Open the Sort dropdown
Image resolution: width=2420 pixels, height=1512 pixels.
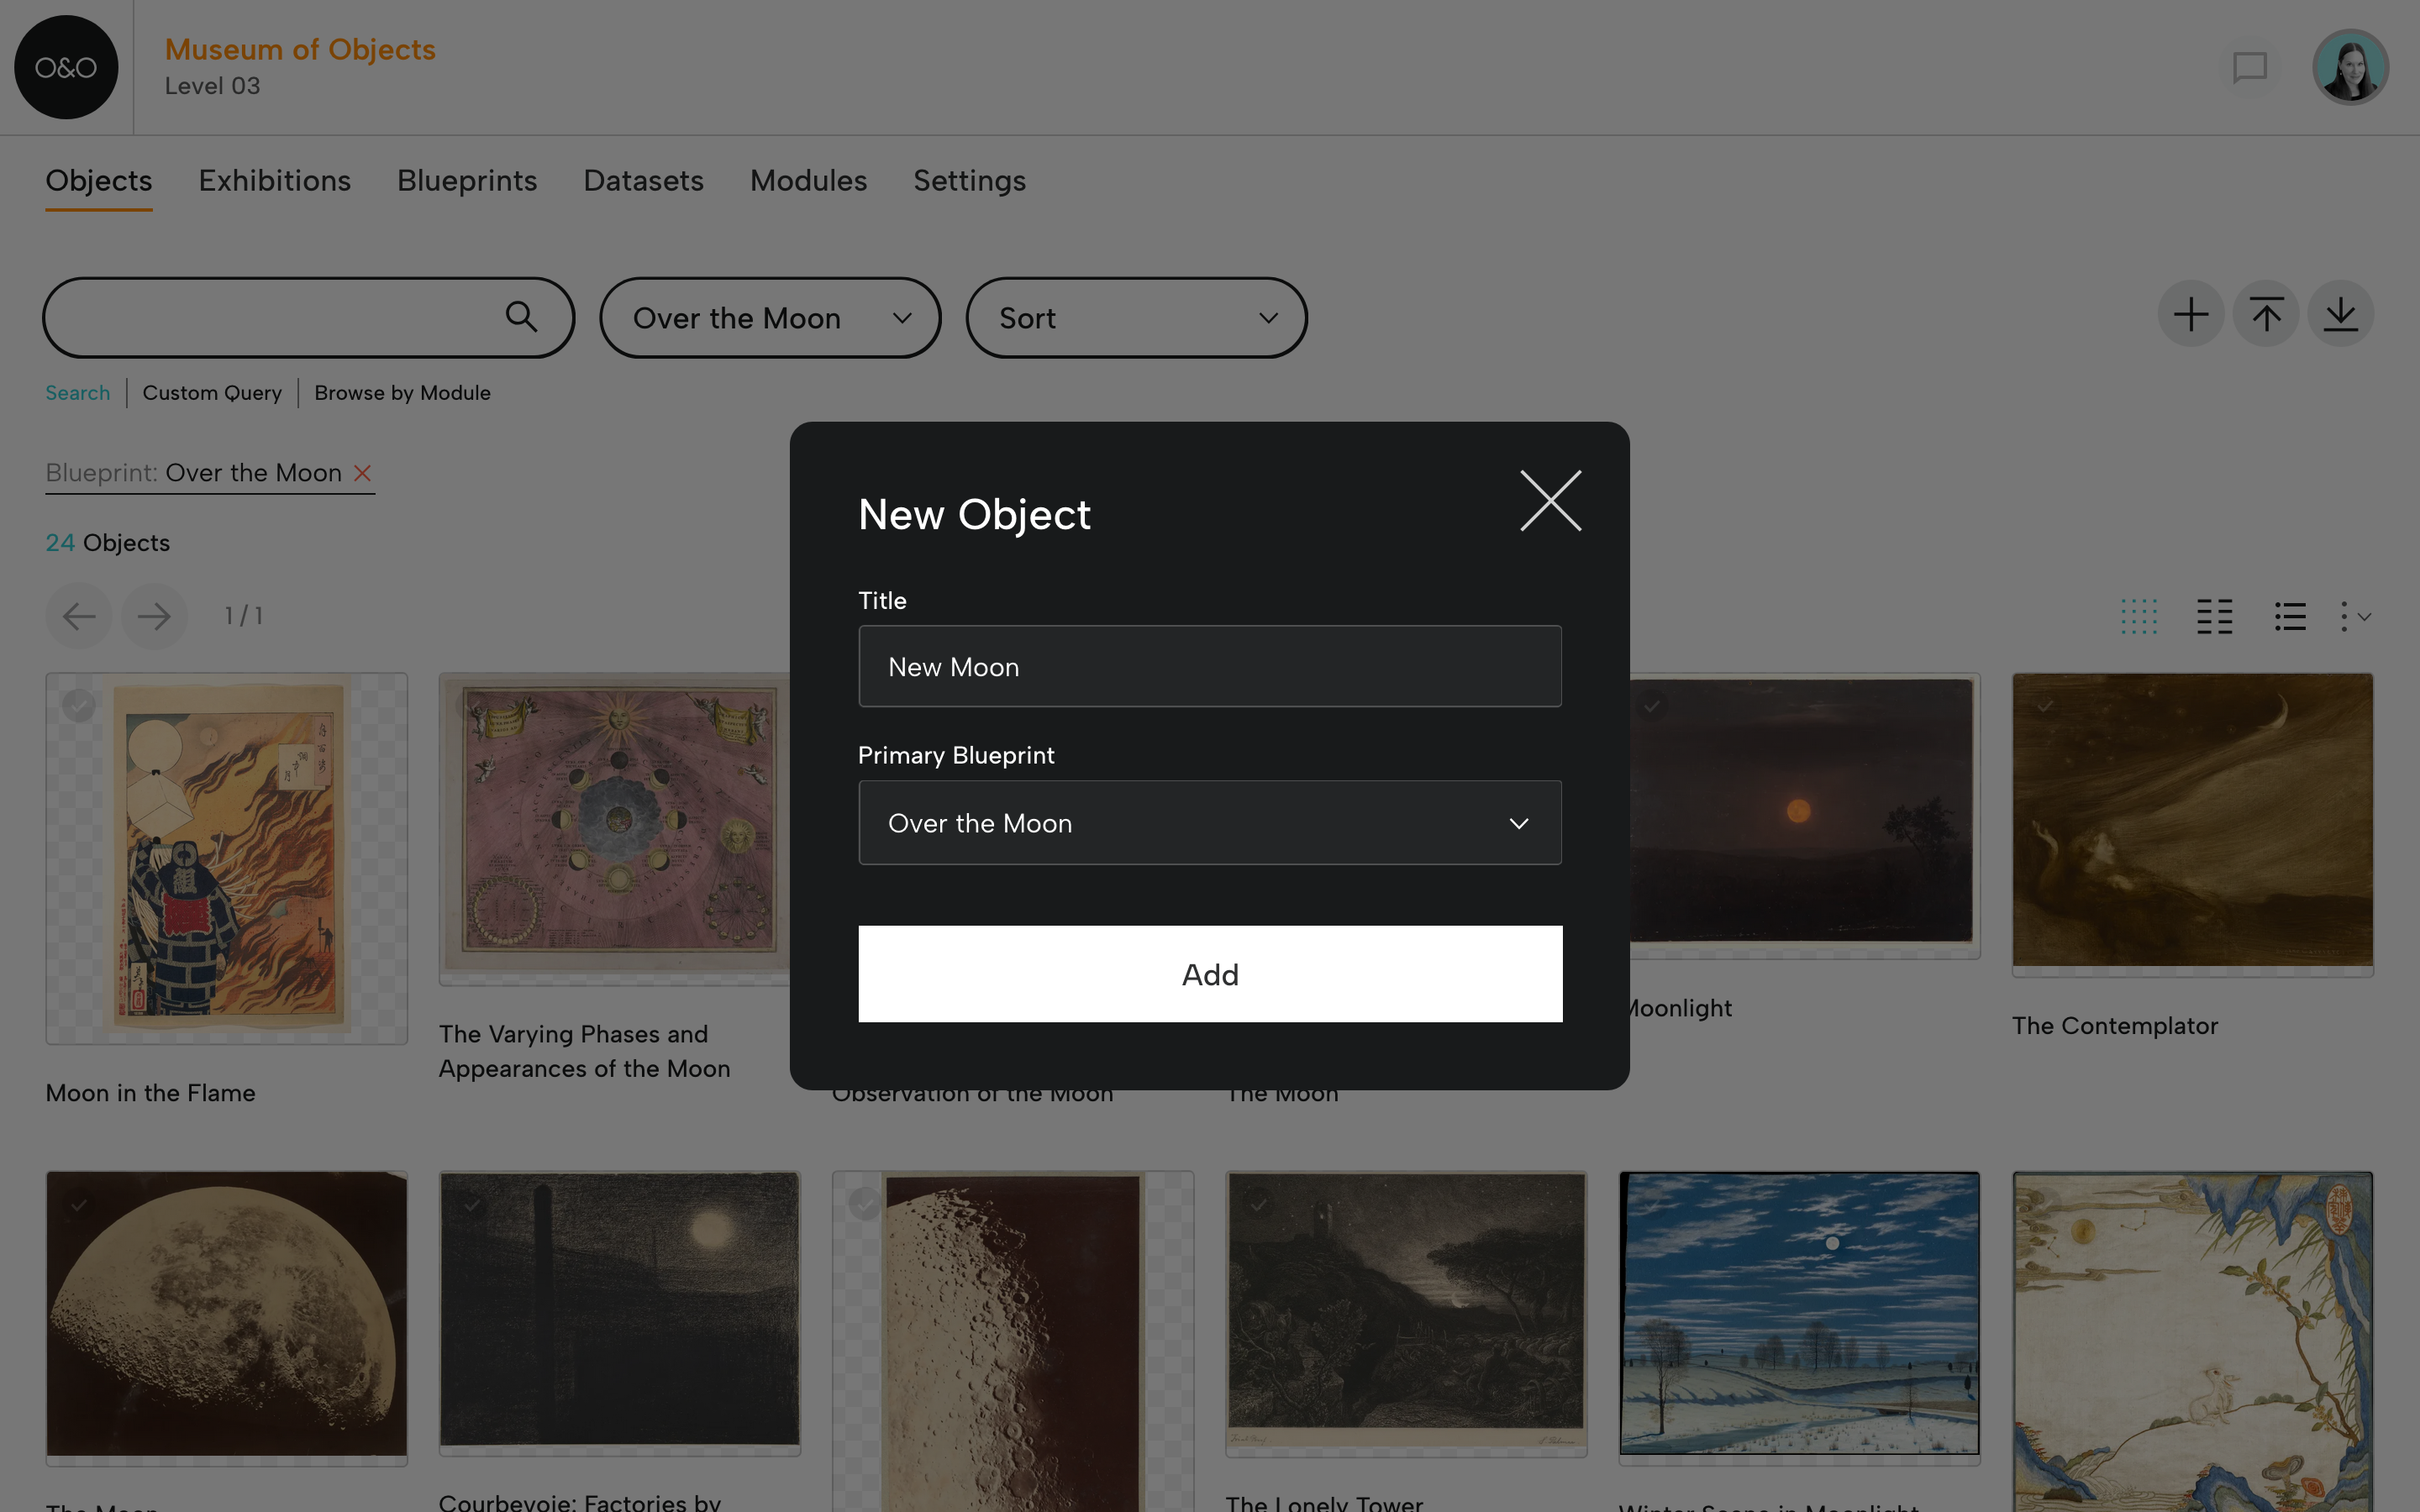1136,317
